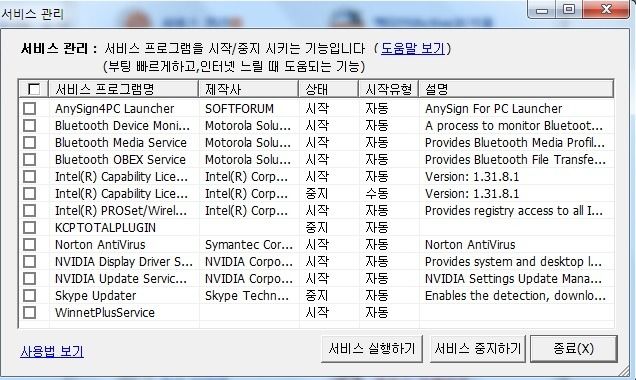This screenshot has height=380, width=636.
Task: Minimize the 서비스 관리 window
Action: [541, 10]
